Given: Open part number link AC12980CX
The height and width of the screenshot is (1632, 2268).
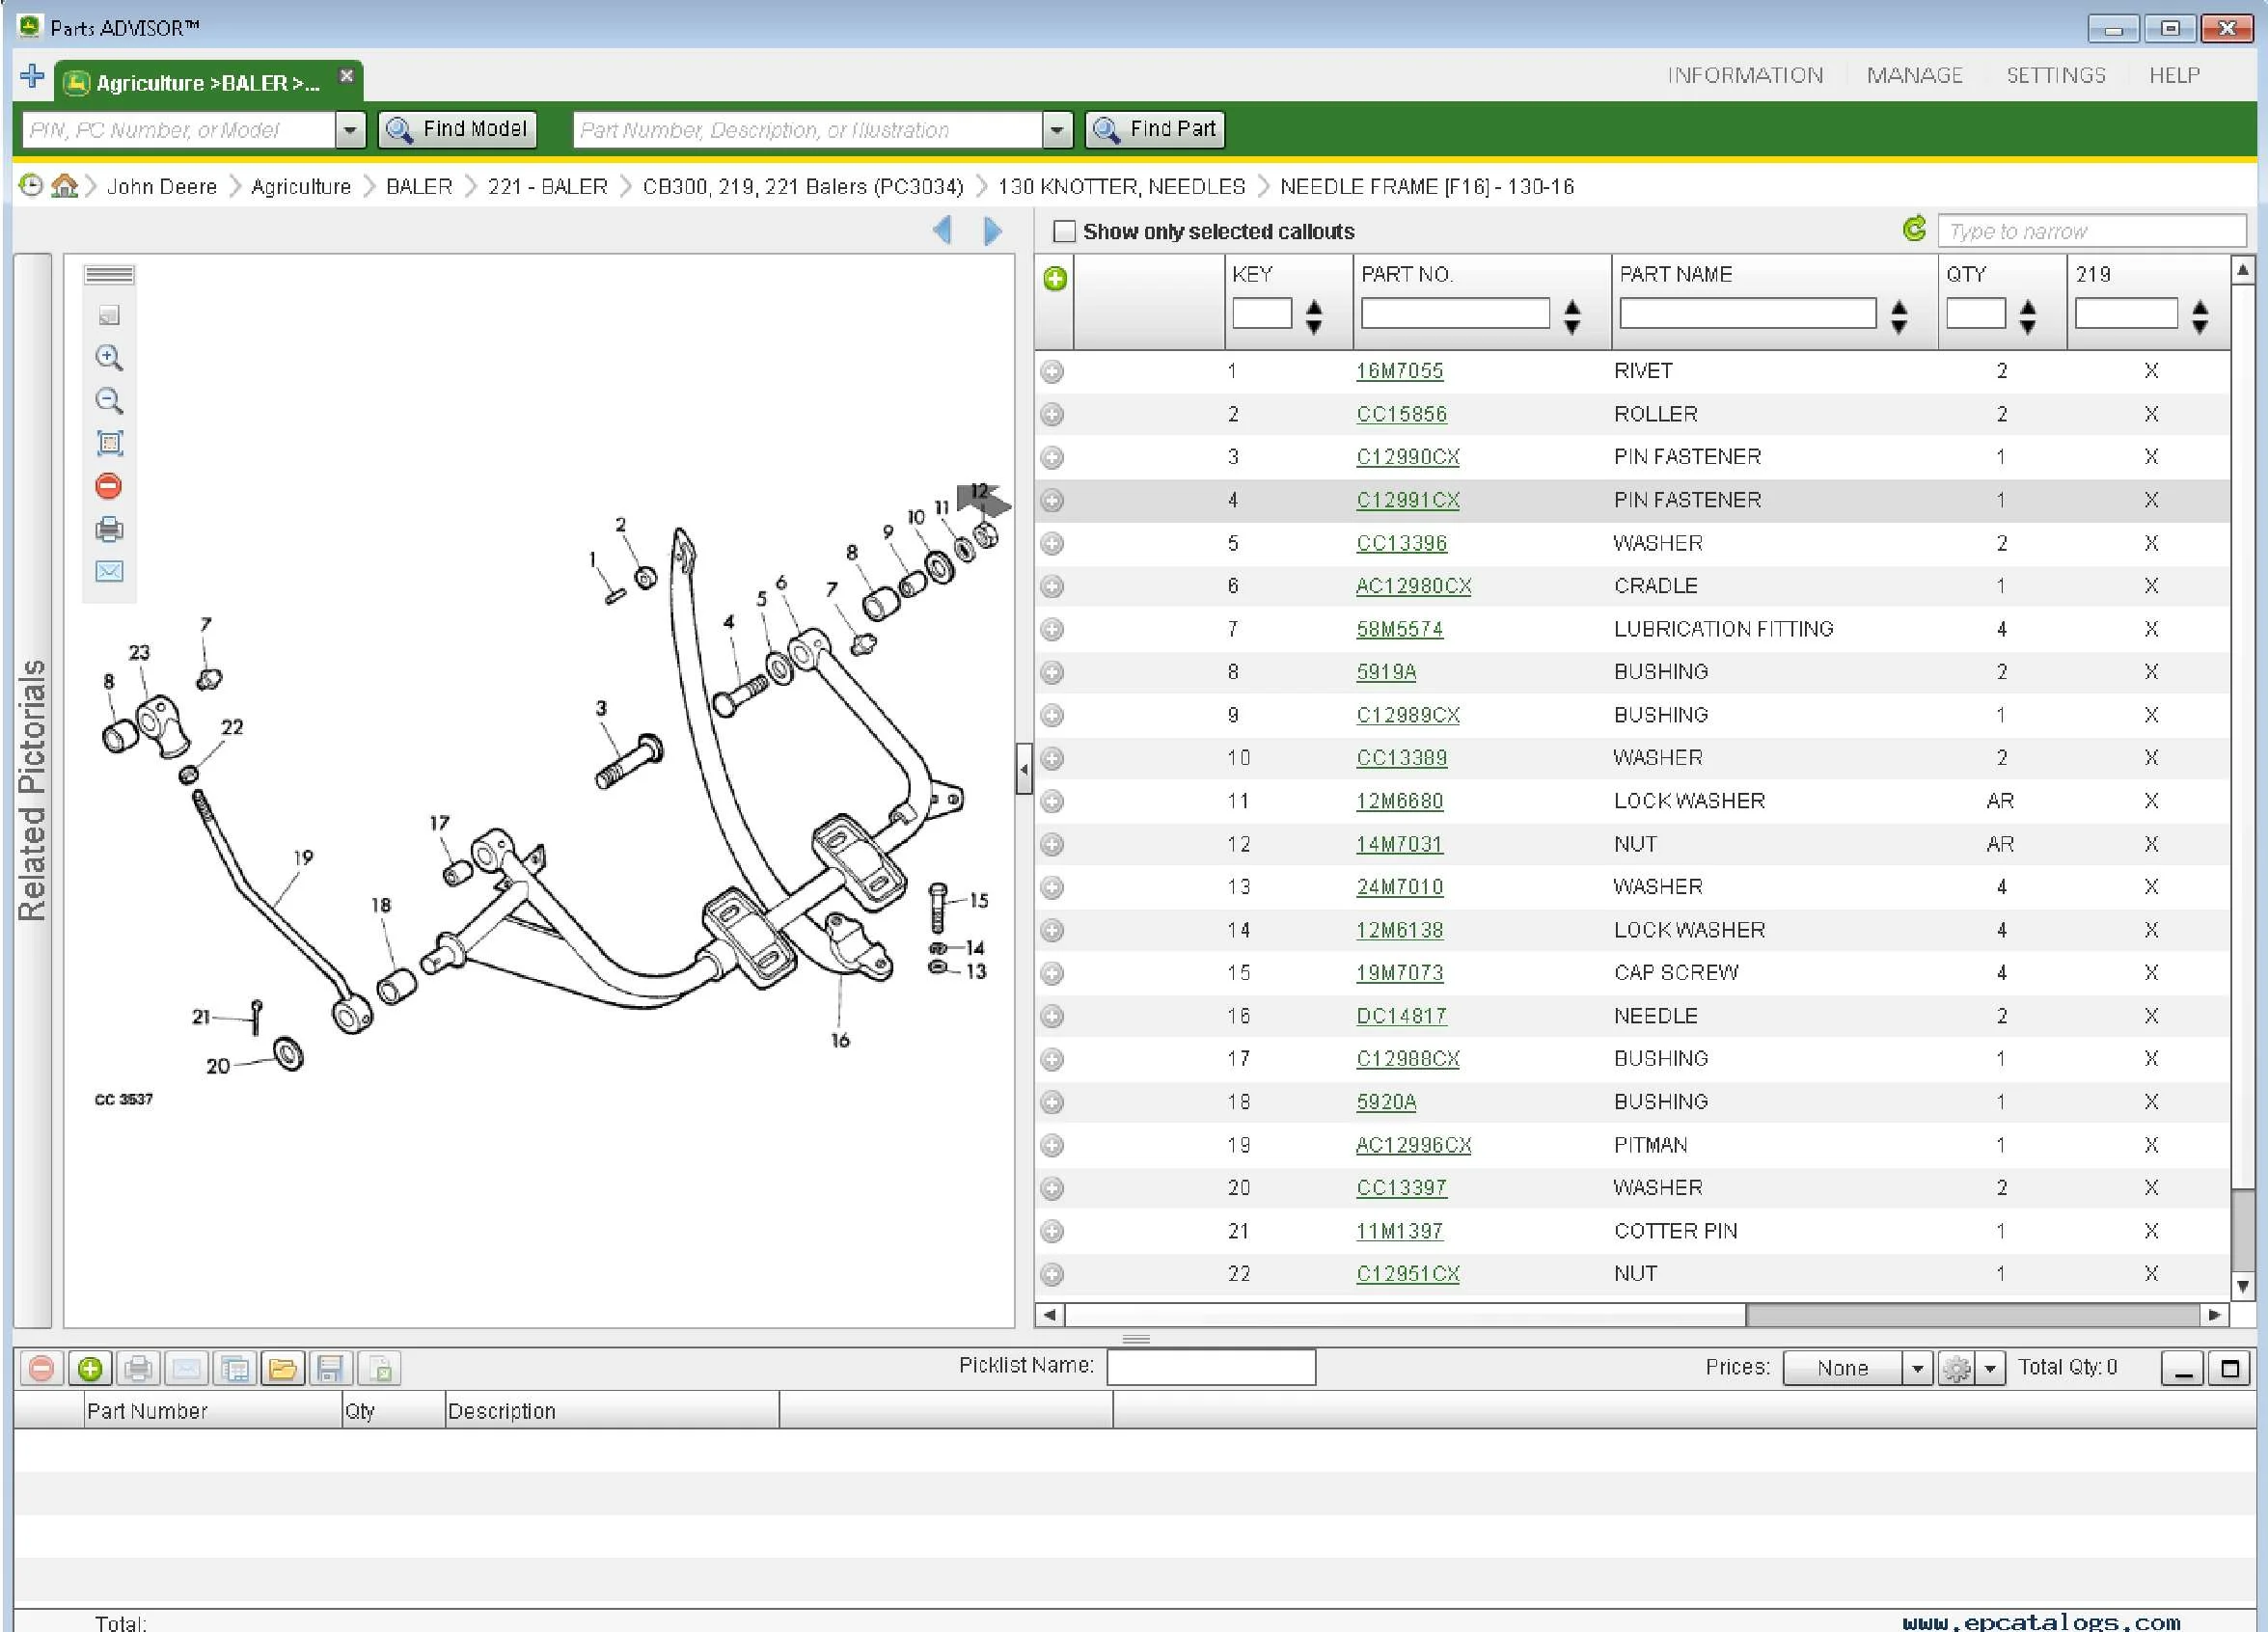Looking at the screenshot, I should coord(1413,586).
